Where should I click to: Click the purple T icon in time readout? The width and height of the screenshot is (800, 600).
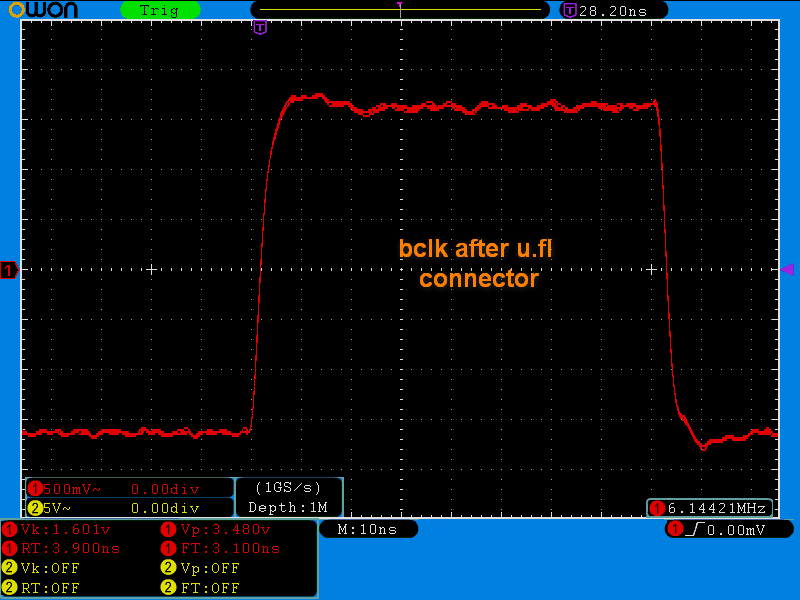tap(569, 10)
